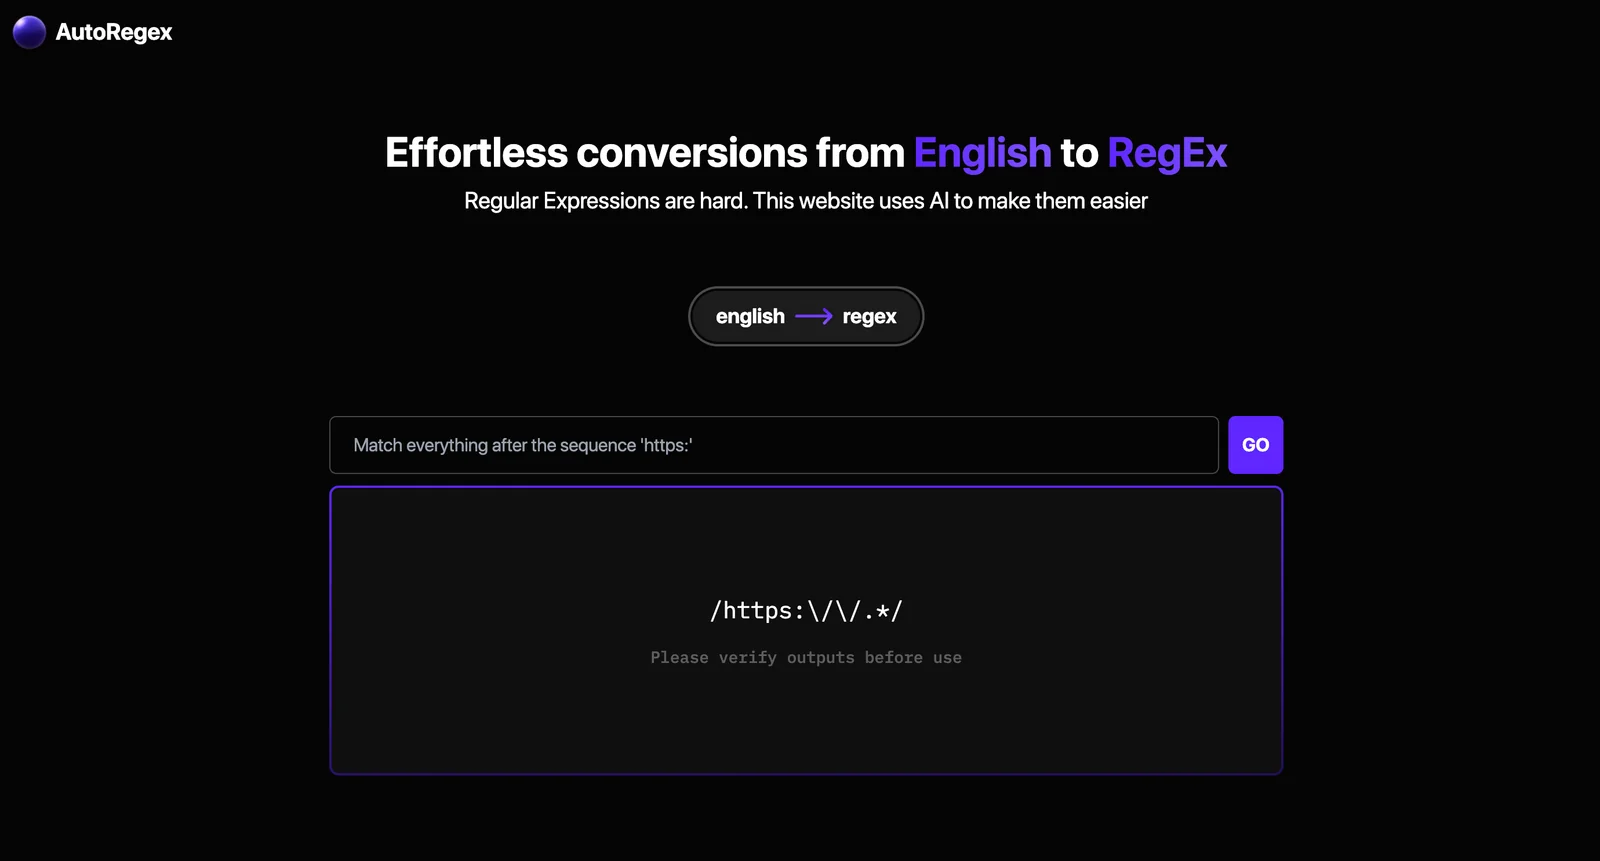Click the generated regex /https:\/\/.*/ output
The width and height of the screenshot is (1600, 861).
coord(806,611)
